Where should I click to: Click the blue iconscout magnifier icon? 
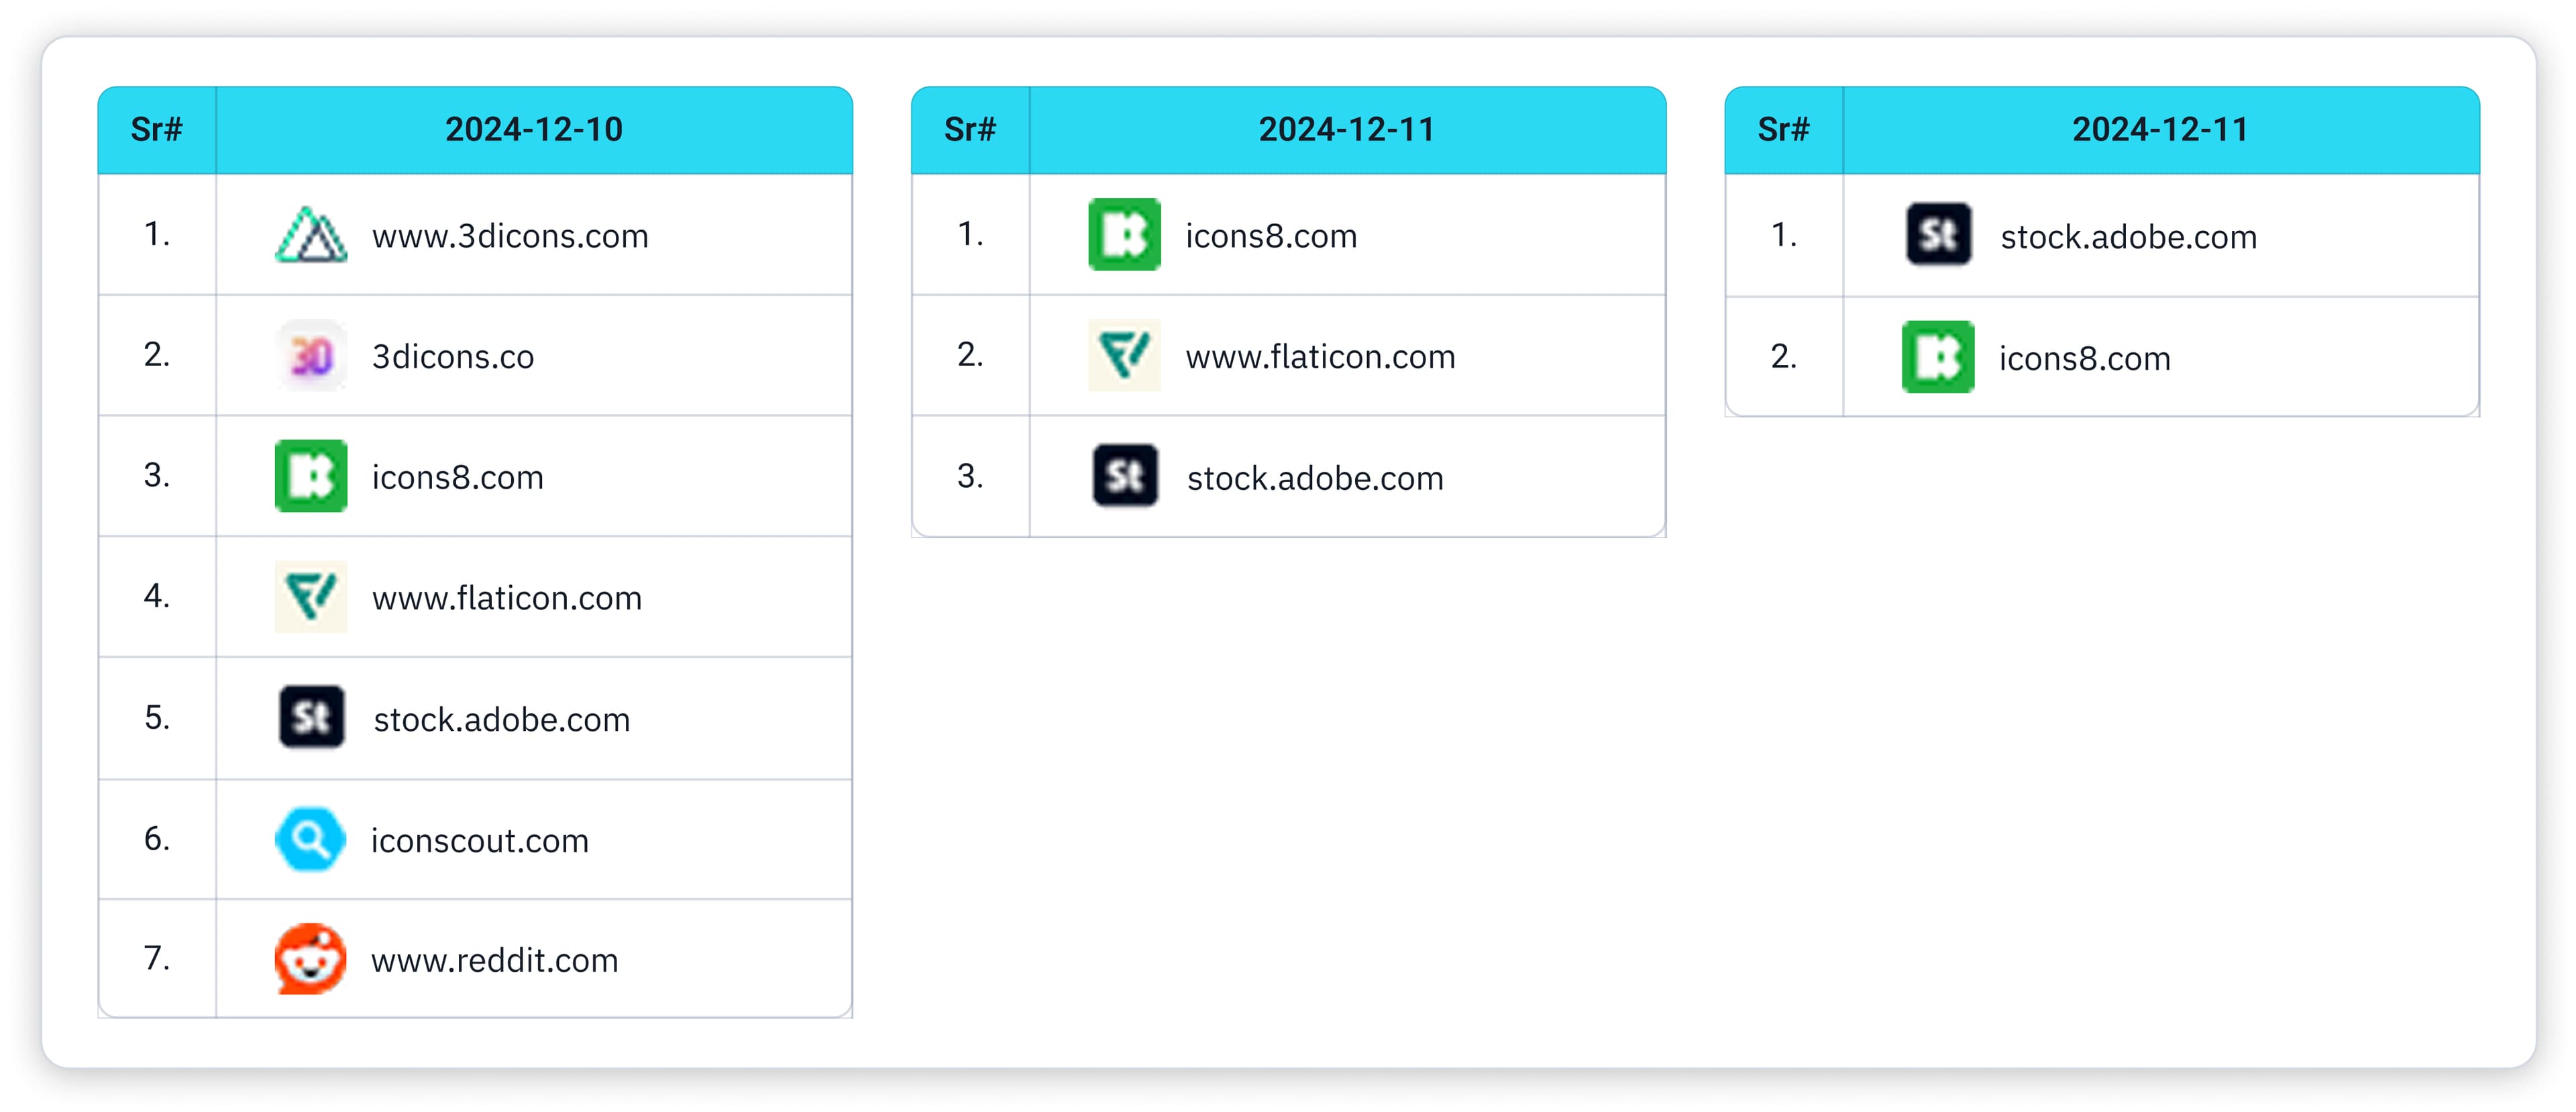click(x=310, y=839)
